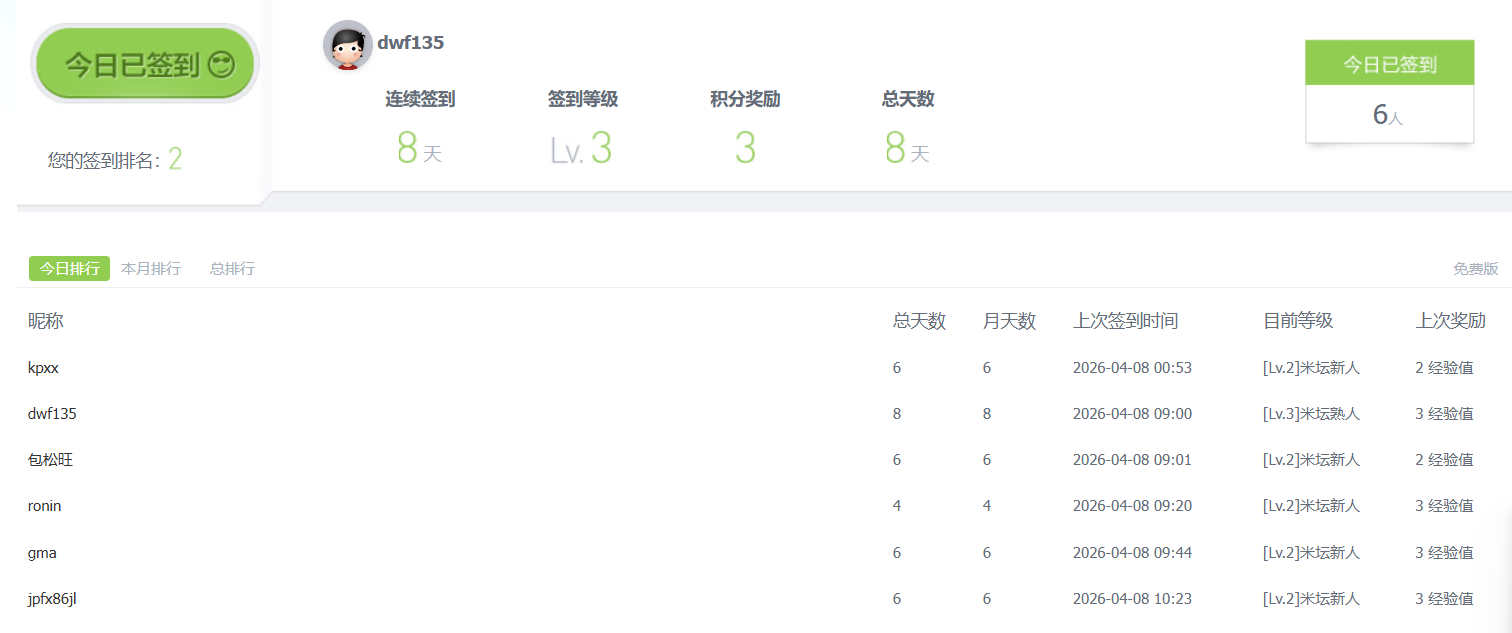Click the 6人 signed-in count
The image size is (1512, 633).
click(x=1388, y=115)
